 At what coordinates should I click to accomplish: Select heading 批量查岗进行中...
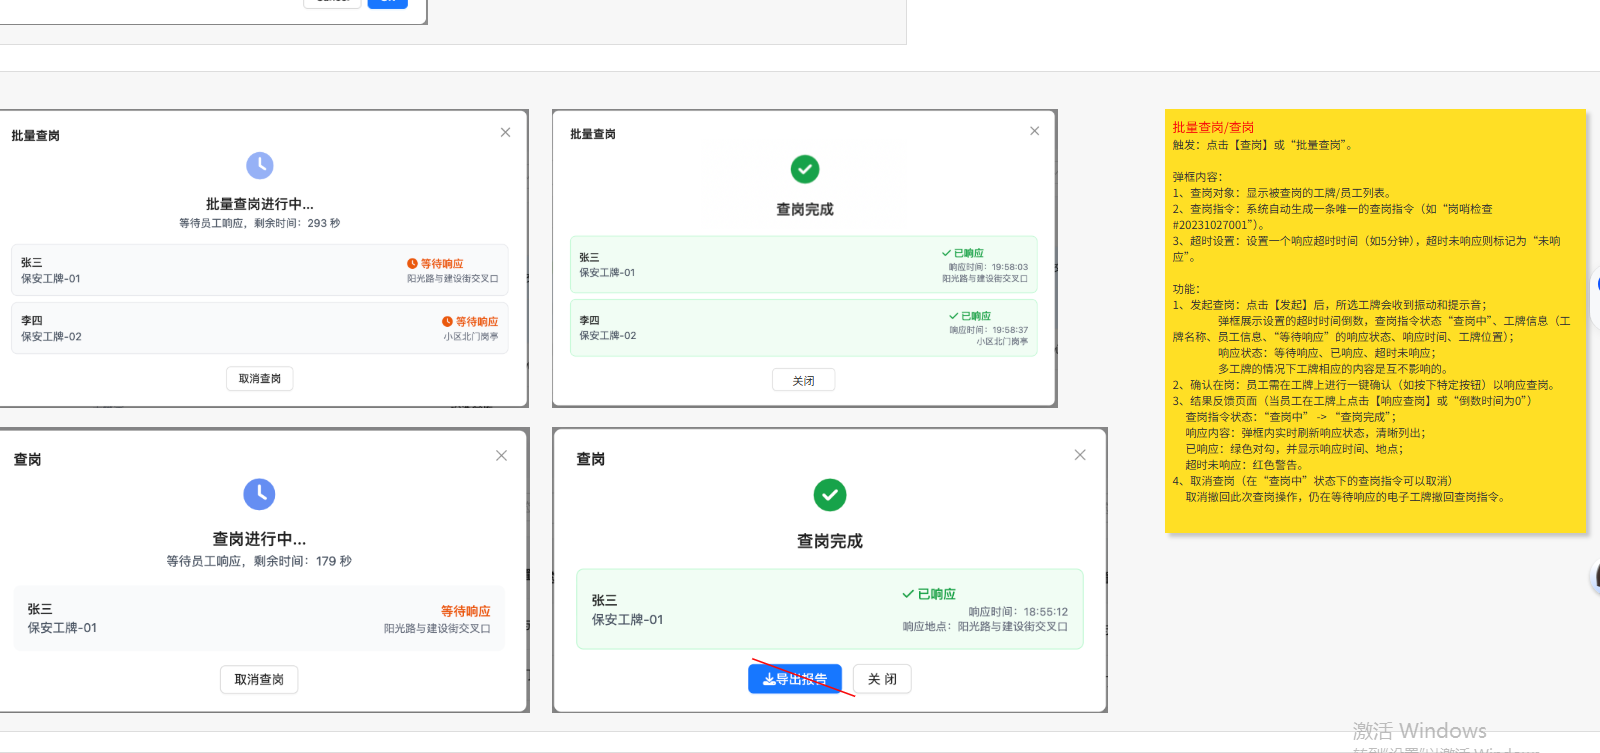[260, 204]
